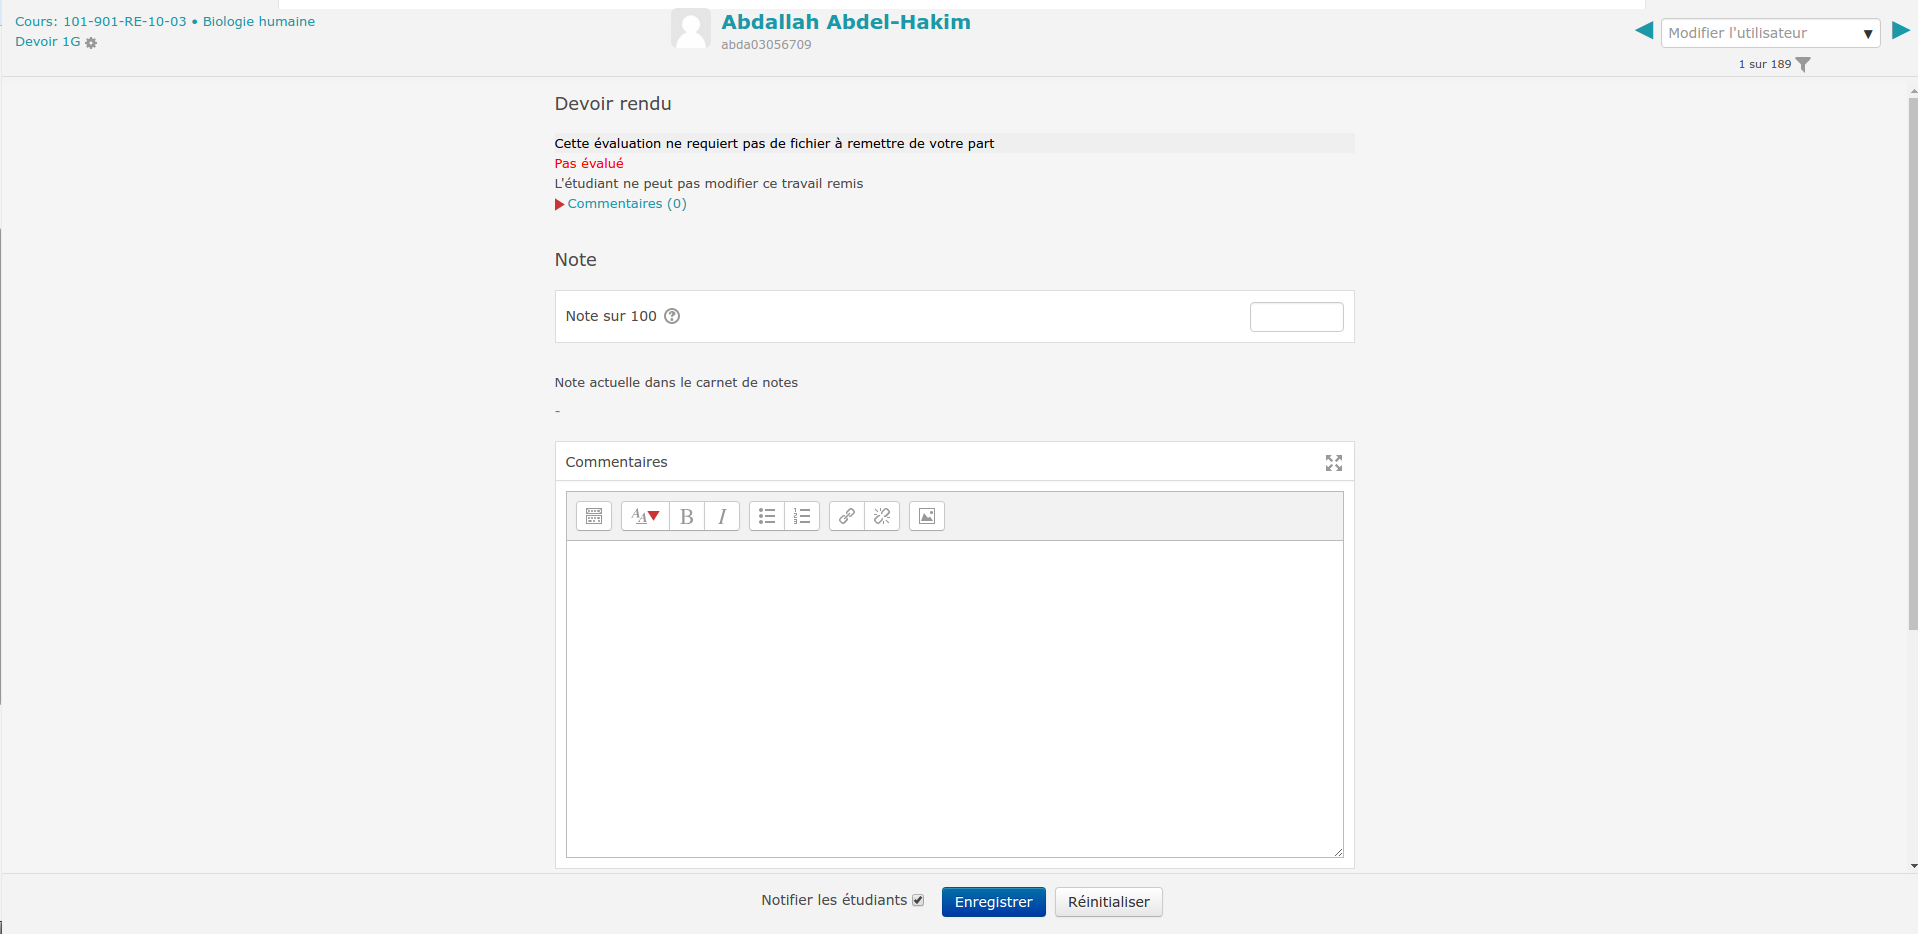The image size is (1918, 934).
Task: Expand the Commentaires (0) section
Action: coord(626,204)
